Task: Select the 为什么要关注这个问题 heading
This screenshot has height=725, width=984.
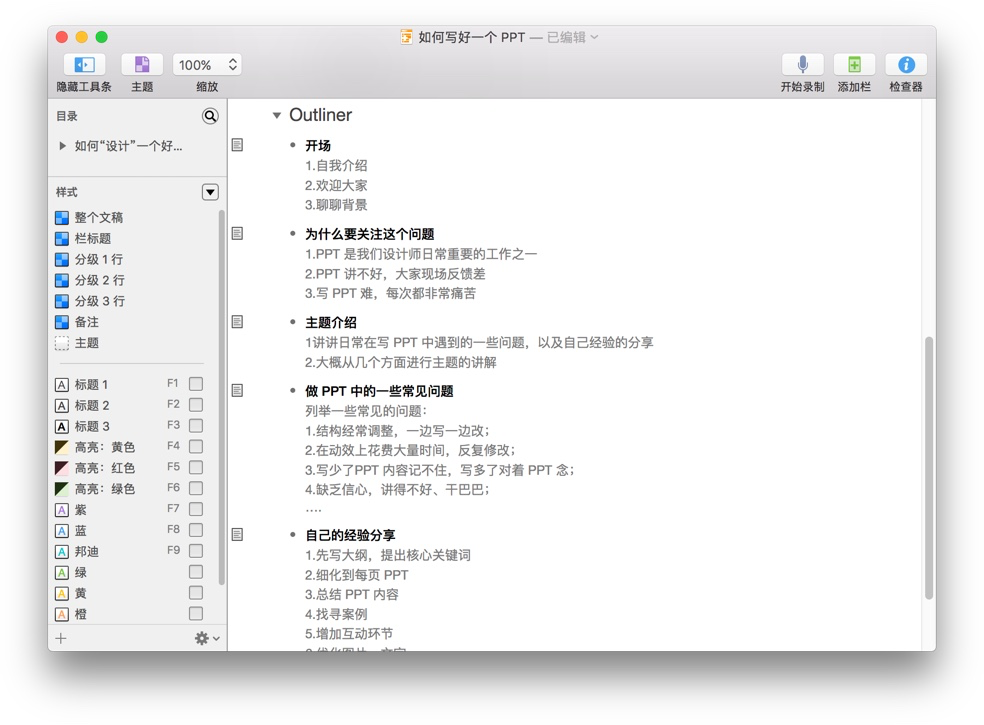Action: (x=370, y=234)
